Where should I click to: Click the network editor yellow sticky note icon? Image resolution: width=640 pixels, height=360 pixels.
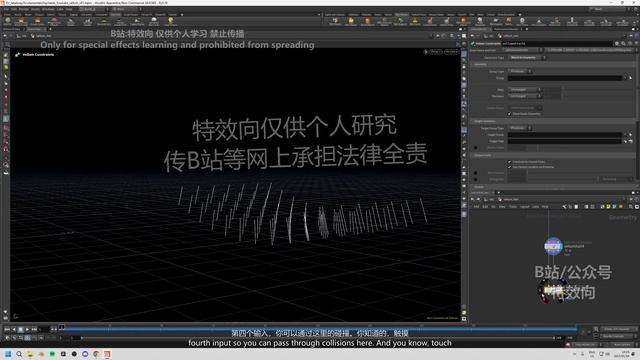point(608,207)
